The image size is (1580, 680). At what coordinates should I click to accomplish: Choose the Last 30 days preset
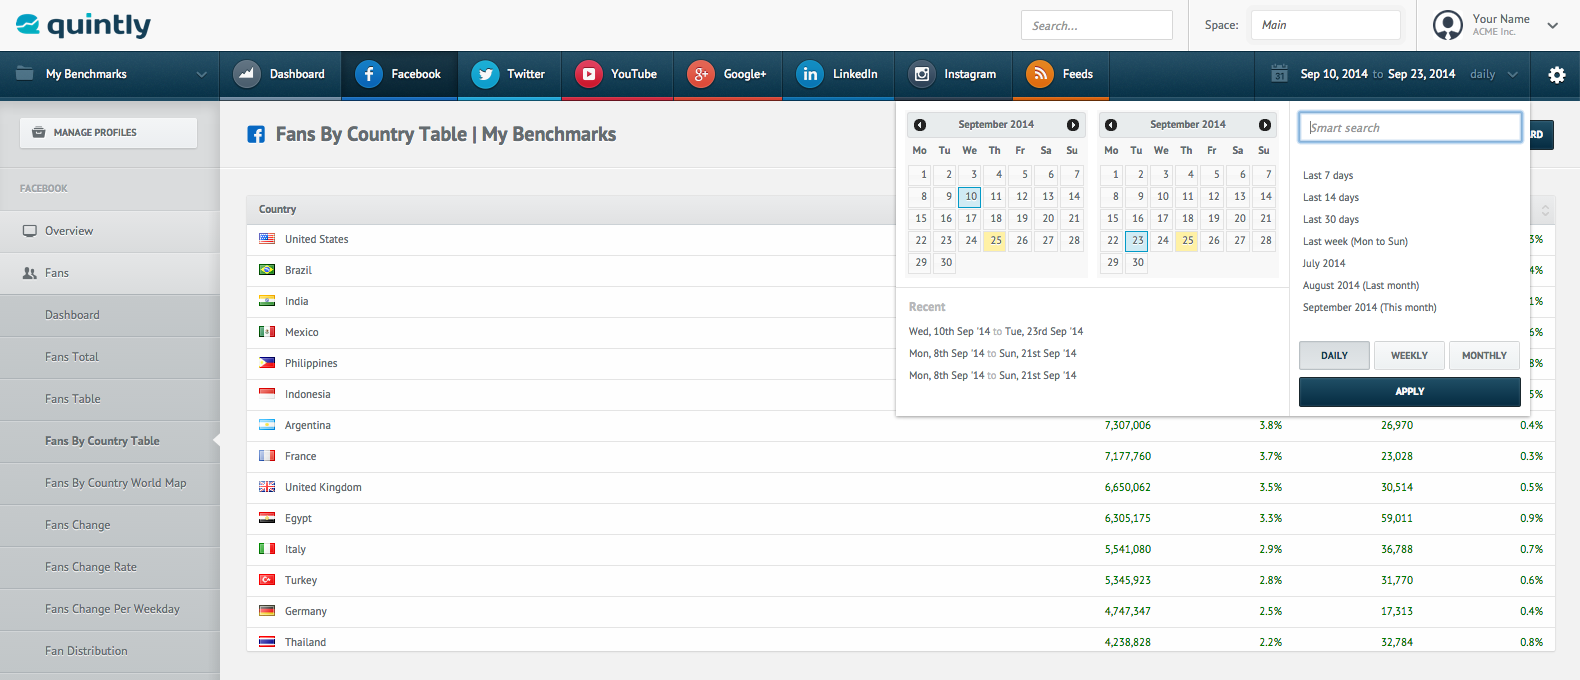tap(1330, 220)
